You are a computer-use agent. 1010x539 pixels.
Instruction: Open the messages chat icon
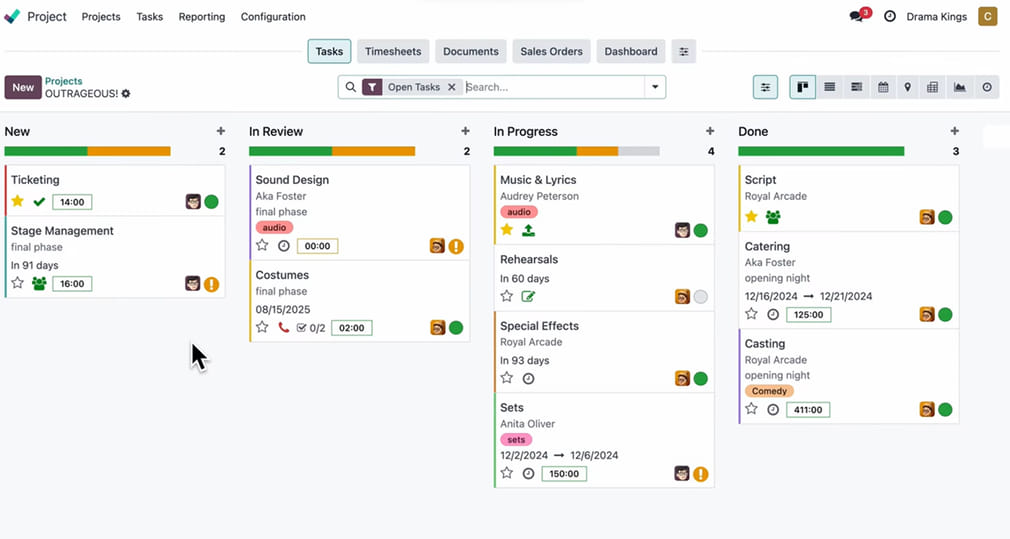click(856, 17)
